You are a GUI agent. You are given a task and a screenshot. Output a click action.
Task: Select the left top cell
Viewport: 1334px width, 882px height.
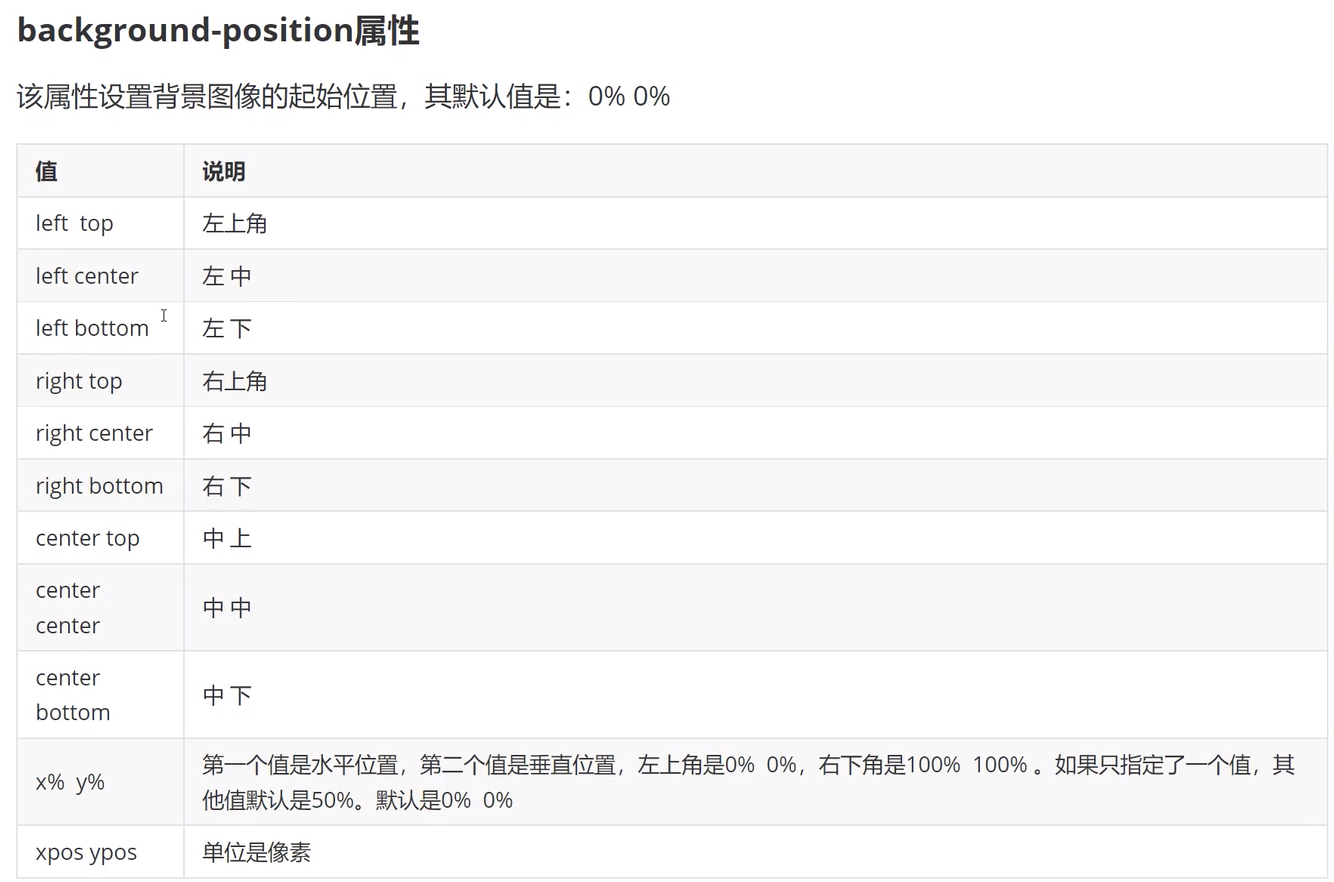tap(100, 223)
